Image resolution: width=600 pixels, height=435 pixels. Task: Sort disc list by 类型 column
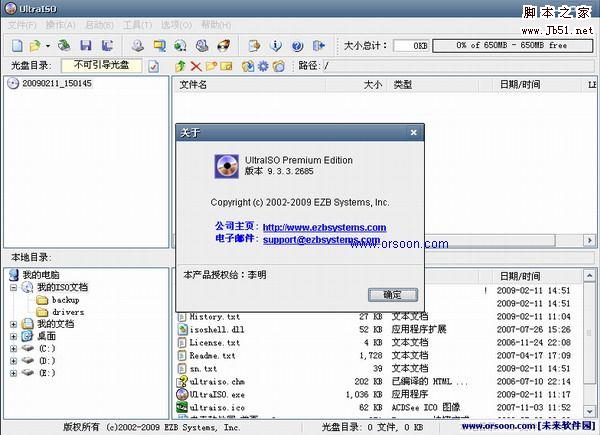tap(432, 85)
